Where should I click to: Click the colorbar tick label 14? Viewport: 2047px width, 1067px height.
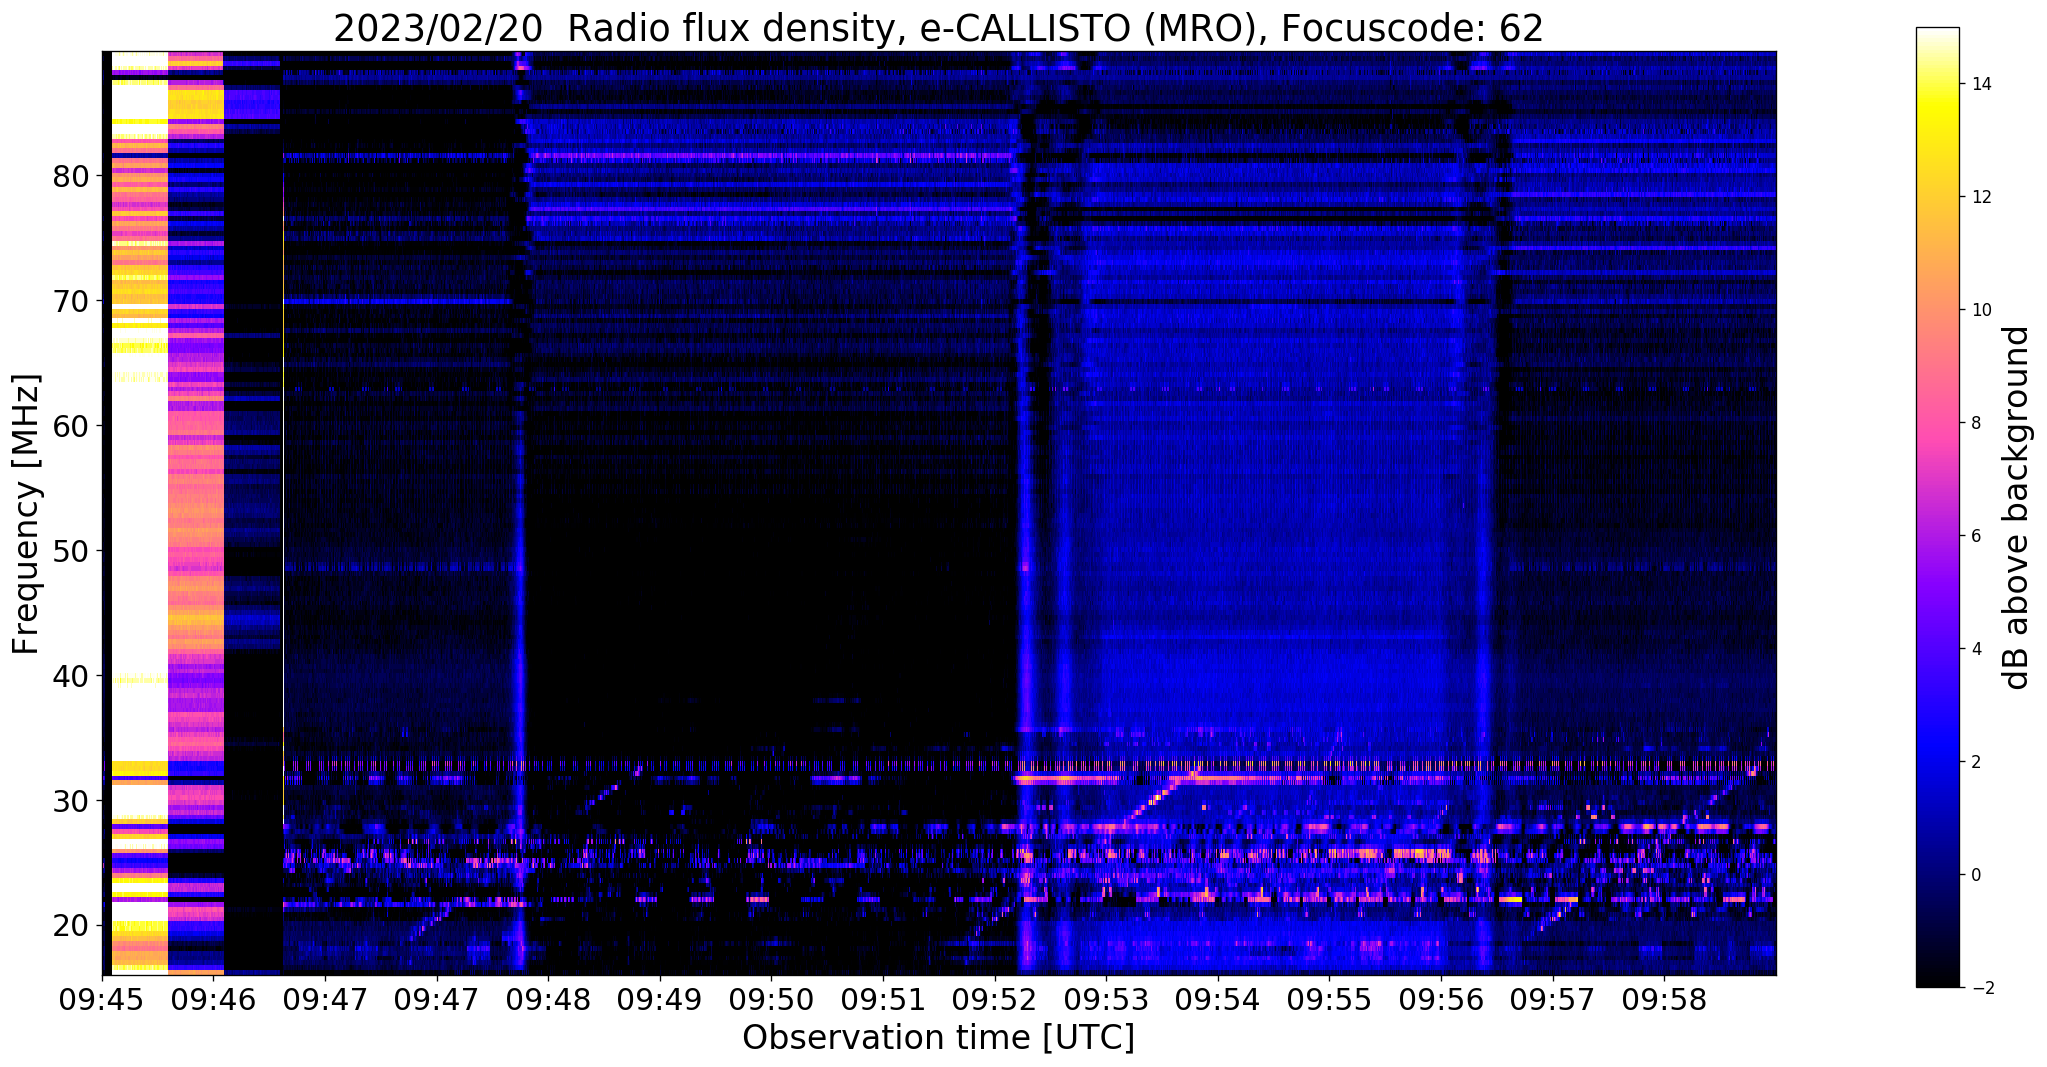1979,84
